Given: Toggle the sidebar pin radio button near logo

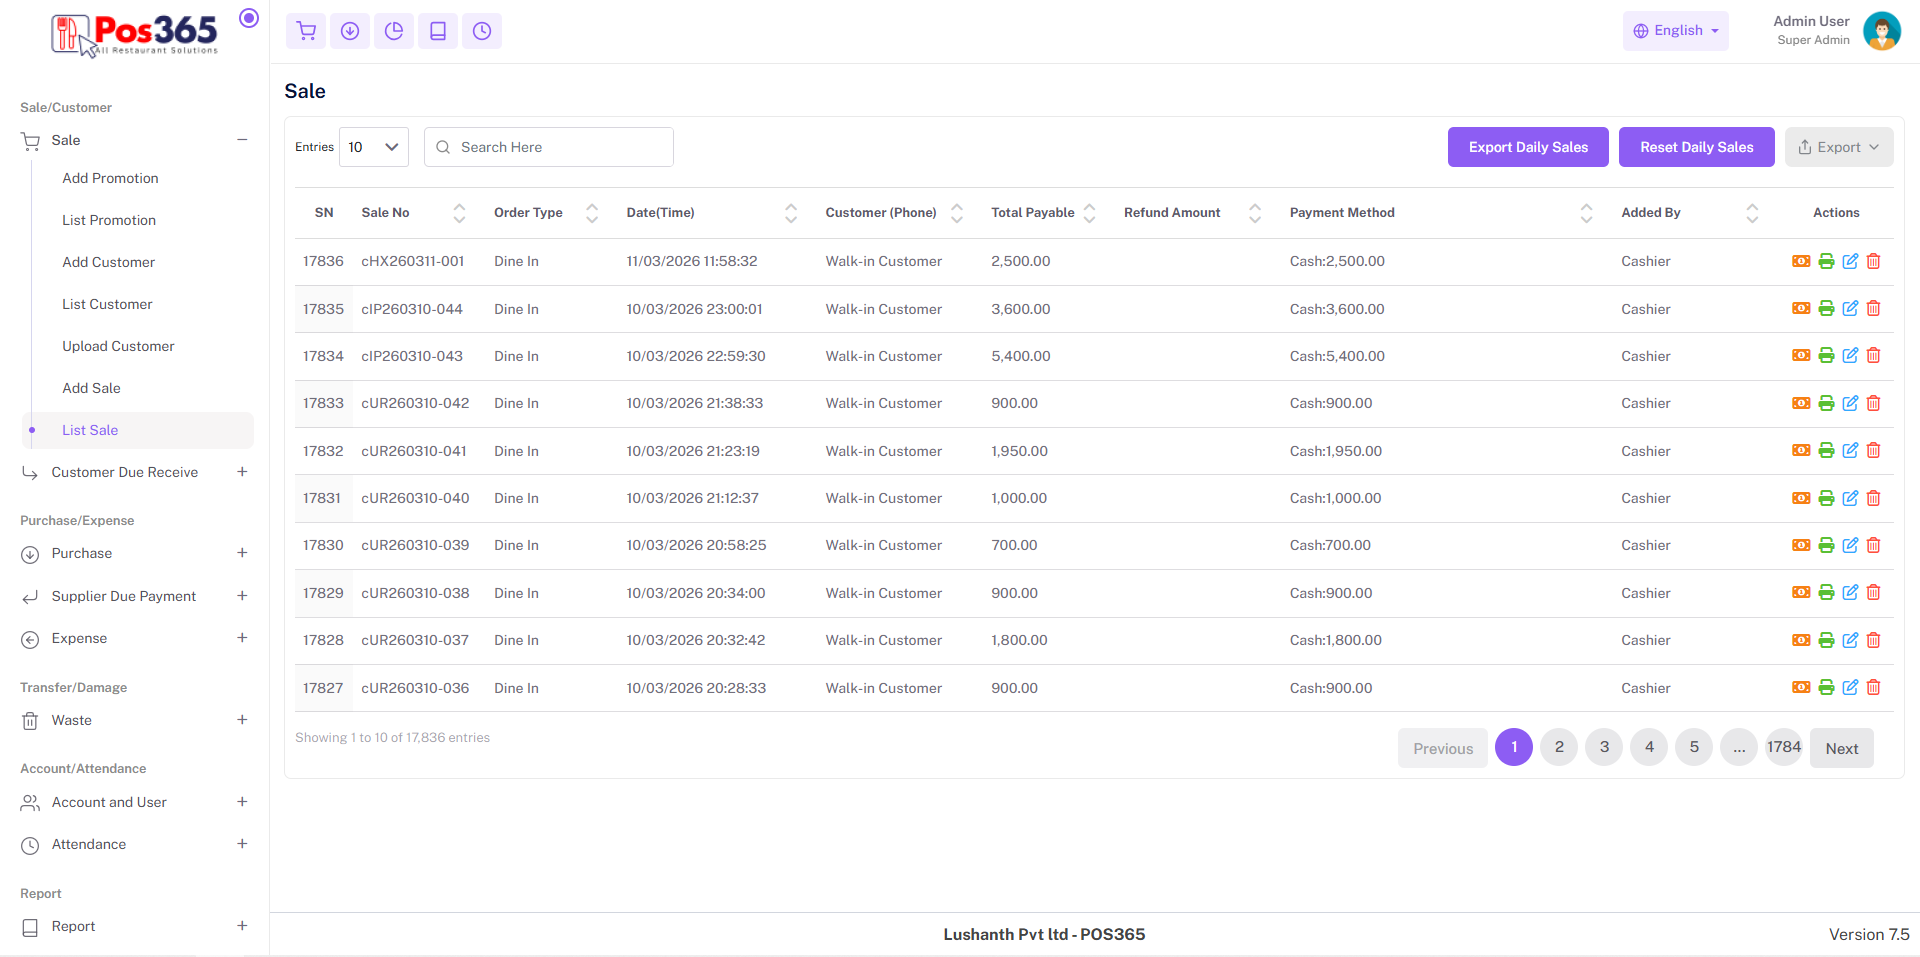Looking at the screenshot, I should (x=249, y=18).
